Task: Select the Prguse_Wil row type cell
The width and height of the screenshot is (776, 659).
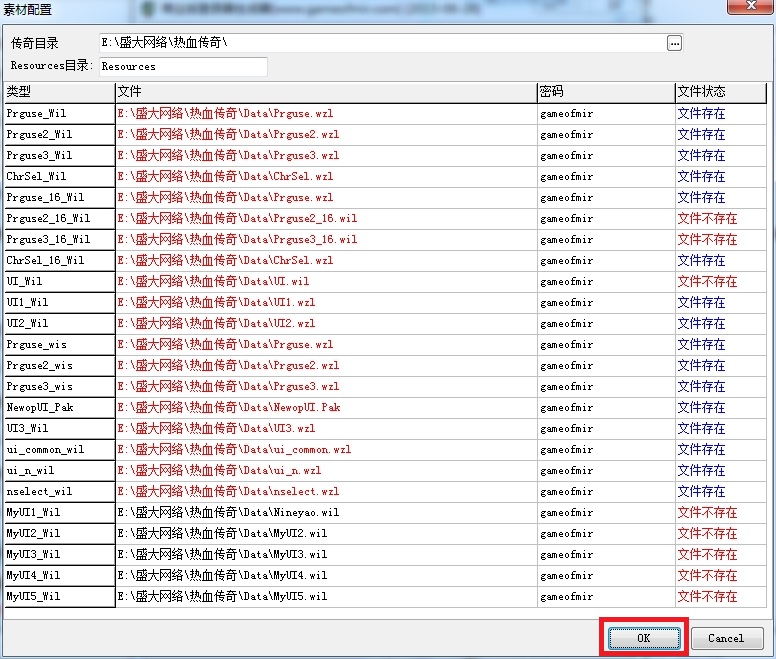Action: point(58,114)
